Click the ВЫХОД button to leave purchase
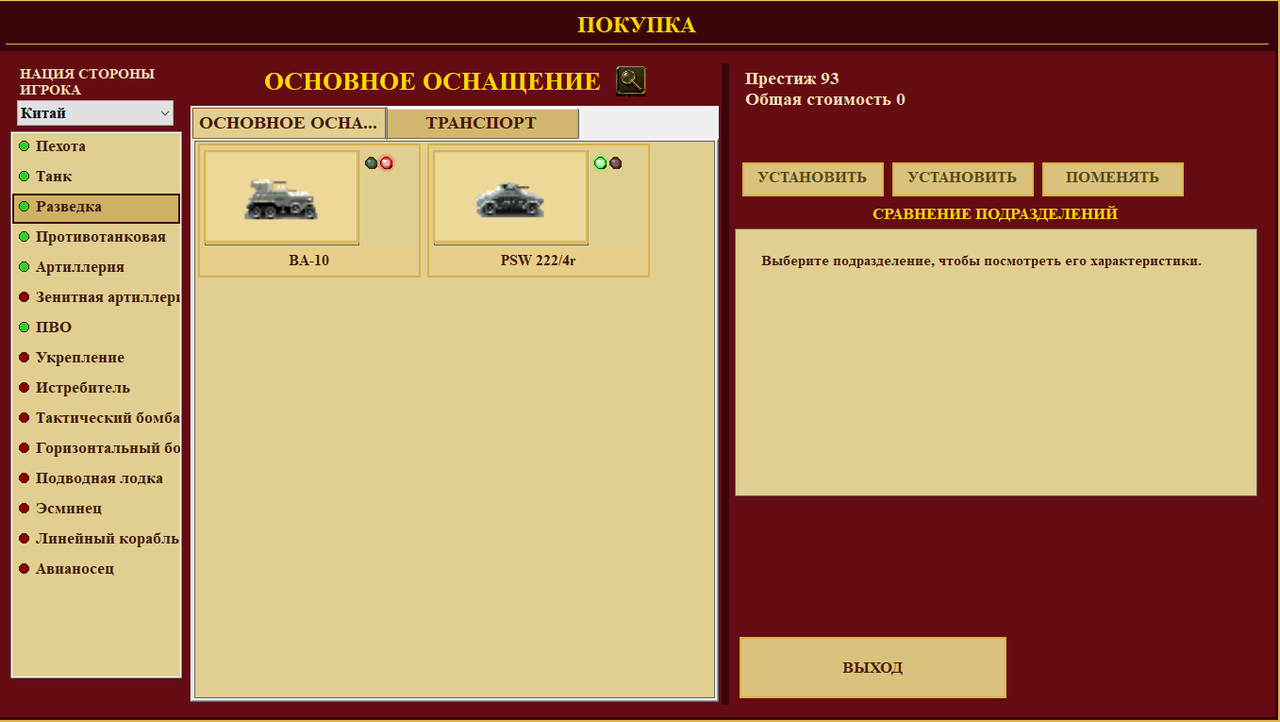The height and width of the screenshot is (722, 1280). tap(872, 667)
